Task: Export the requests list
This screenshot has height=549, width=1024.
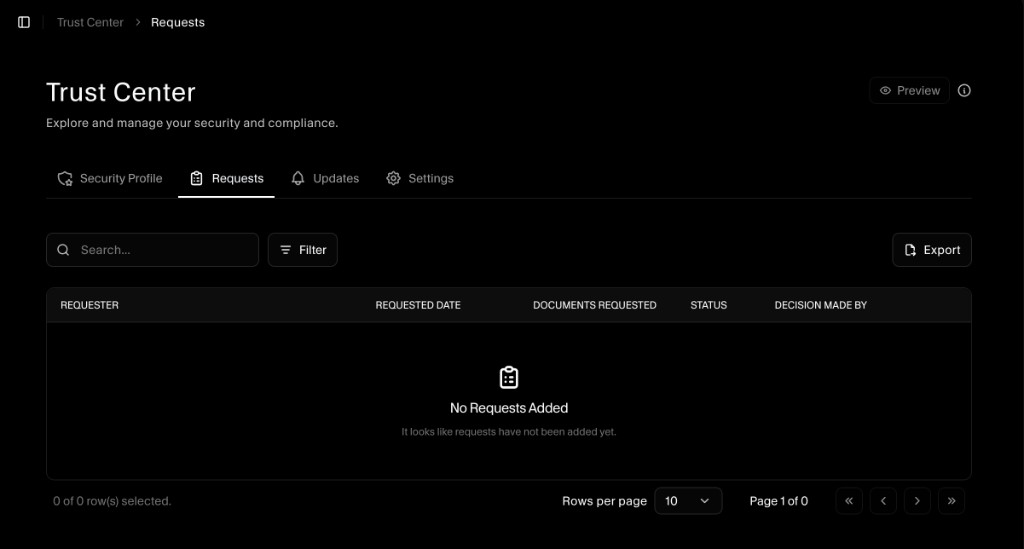Action: (931, 250)
